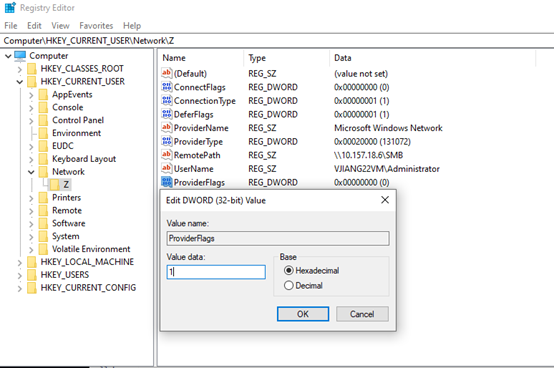
Task: Expand the Printers key
Action: tap(31, 198)
